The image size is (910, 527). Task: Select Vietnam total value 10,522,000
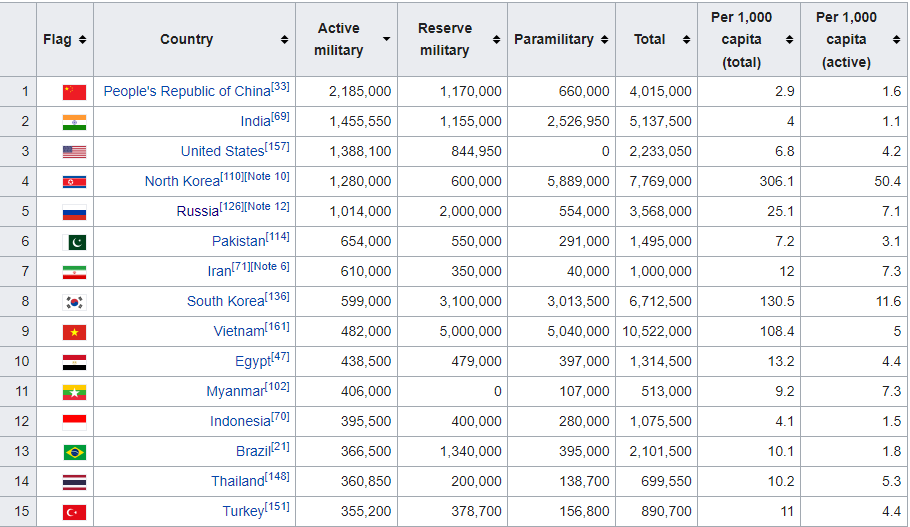tap(657, 331)
